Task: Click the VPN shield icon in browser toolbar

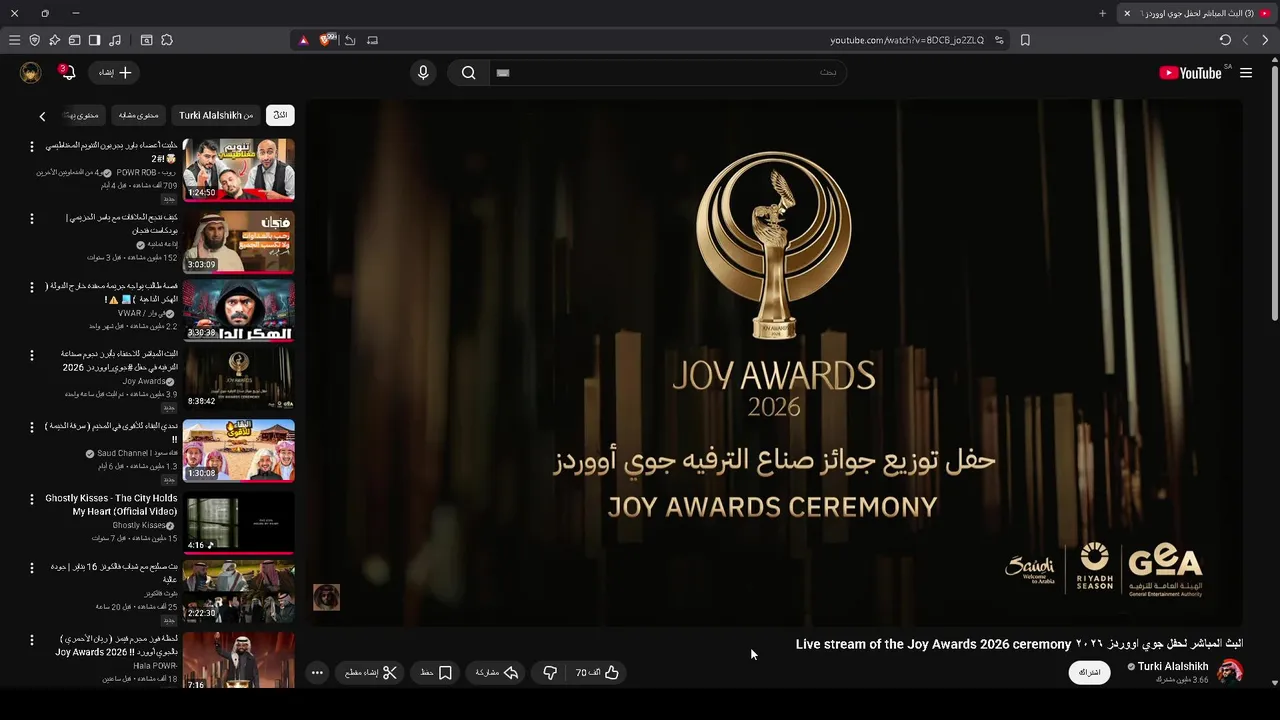Action: tap(34, 40)
